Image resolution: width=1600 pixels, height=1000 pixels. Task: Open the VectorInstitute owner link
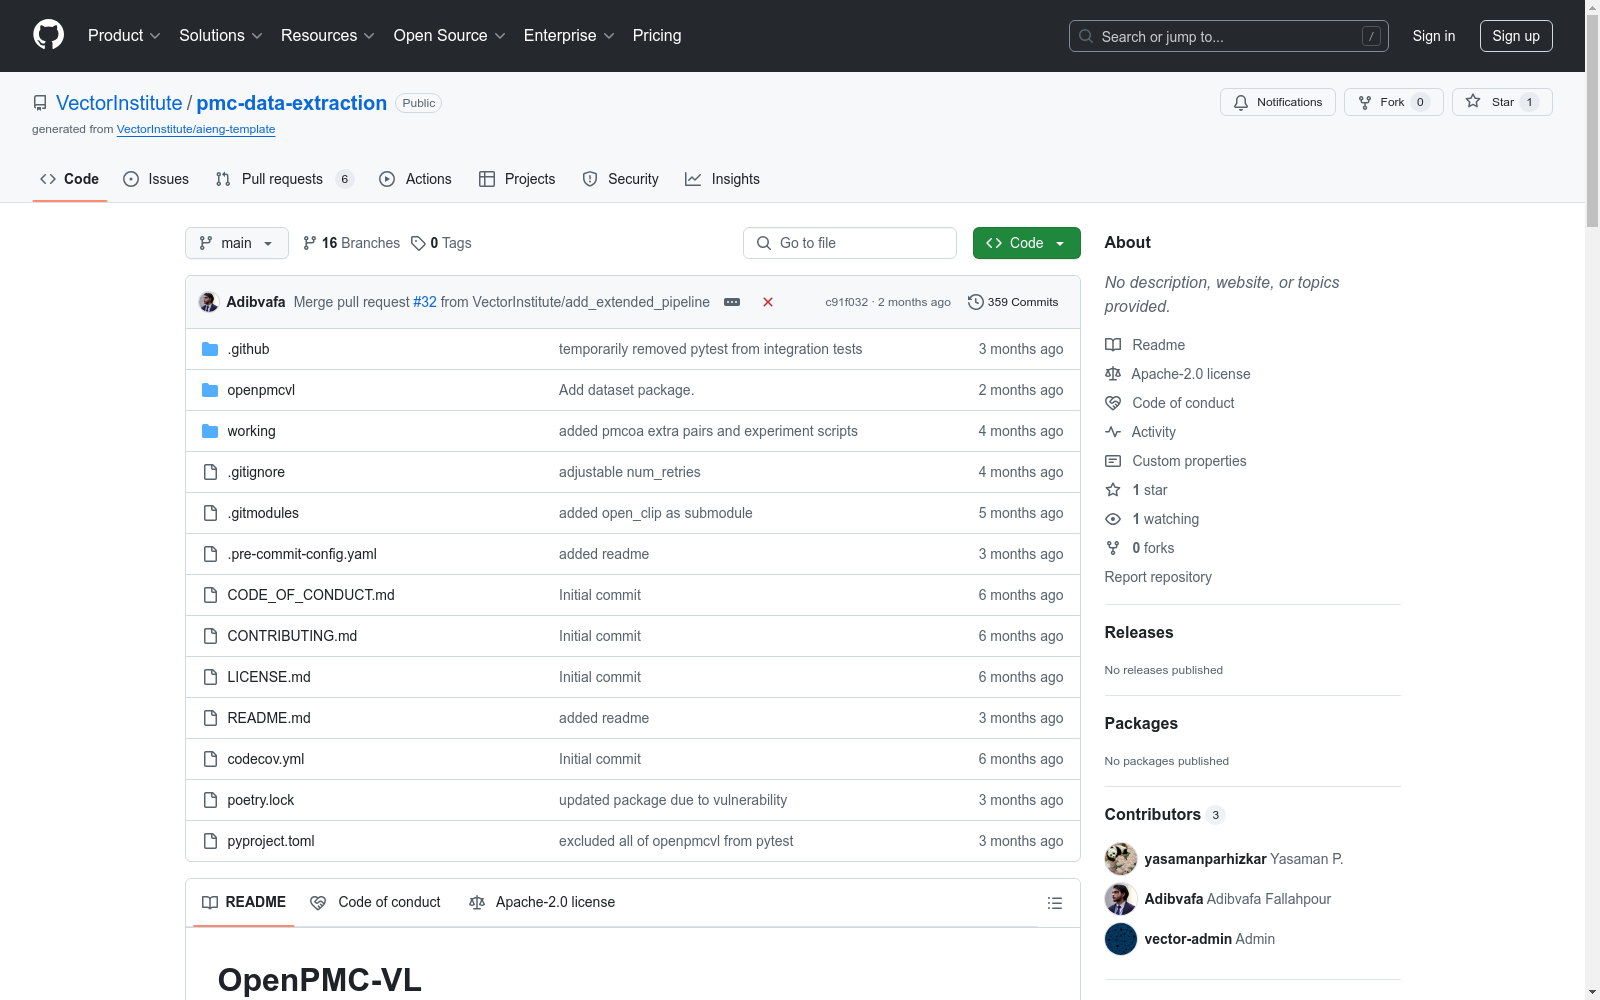[119, 103]
